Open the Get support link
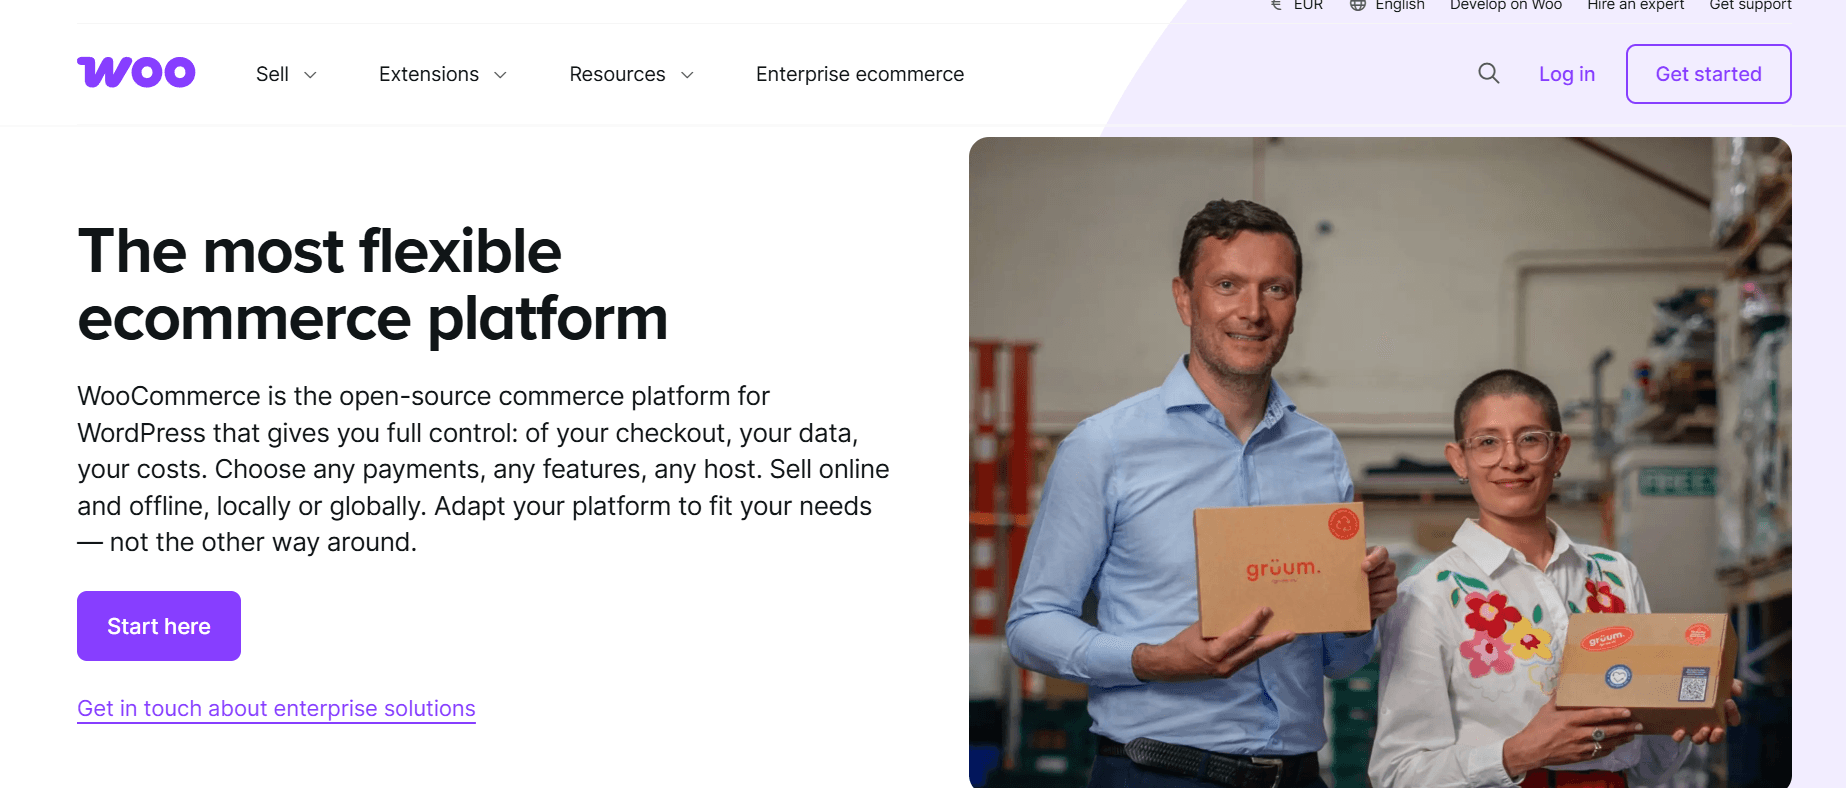 click(1750, 5)
